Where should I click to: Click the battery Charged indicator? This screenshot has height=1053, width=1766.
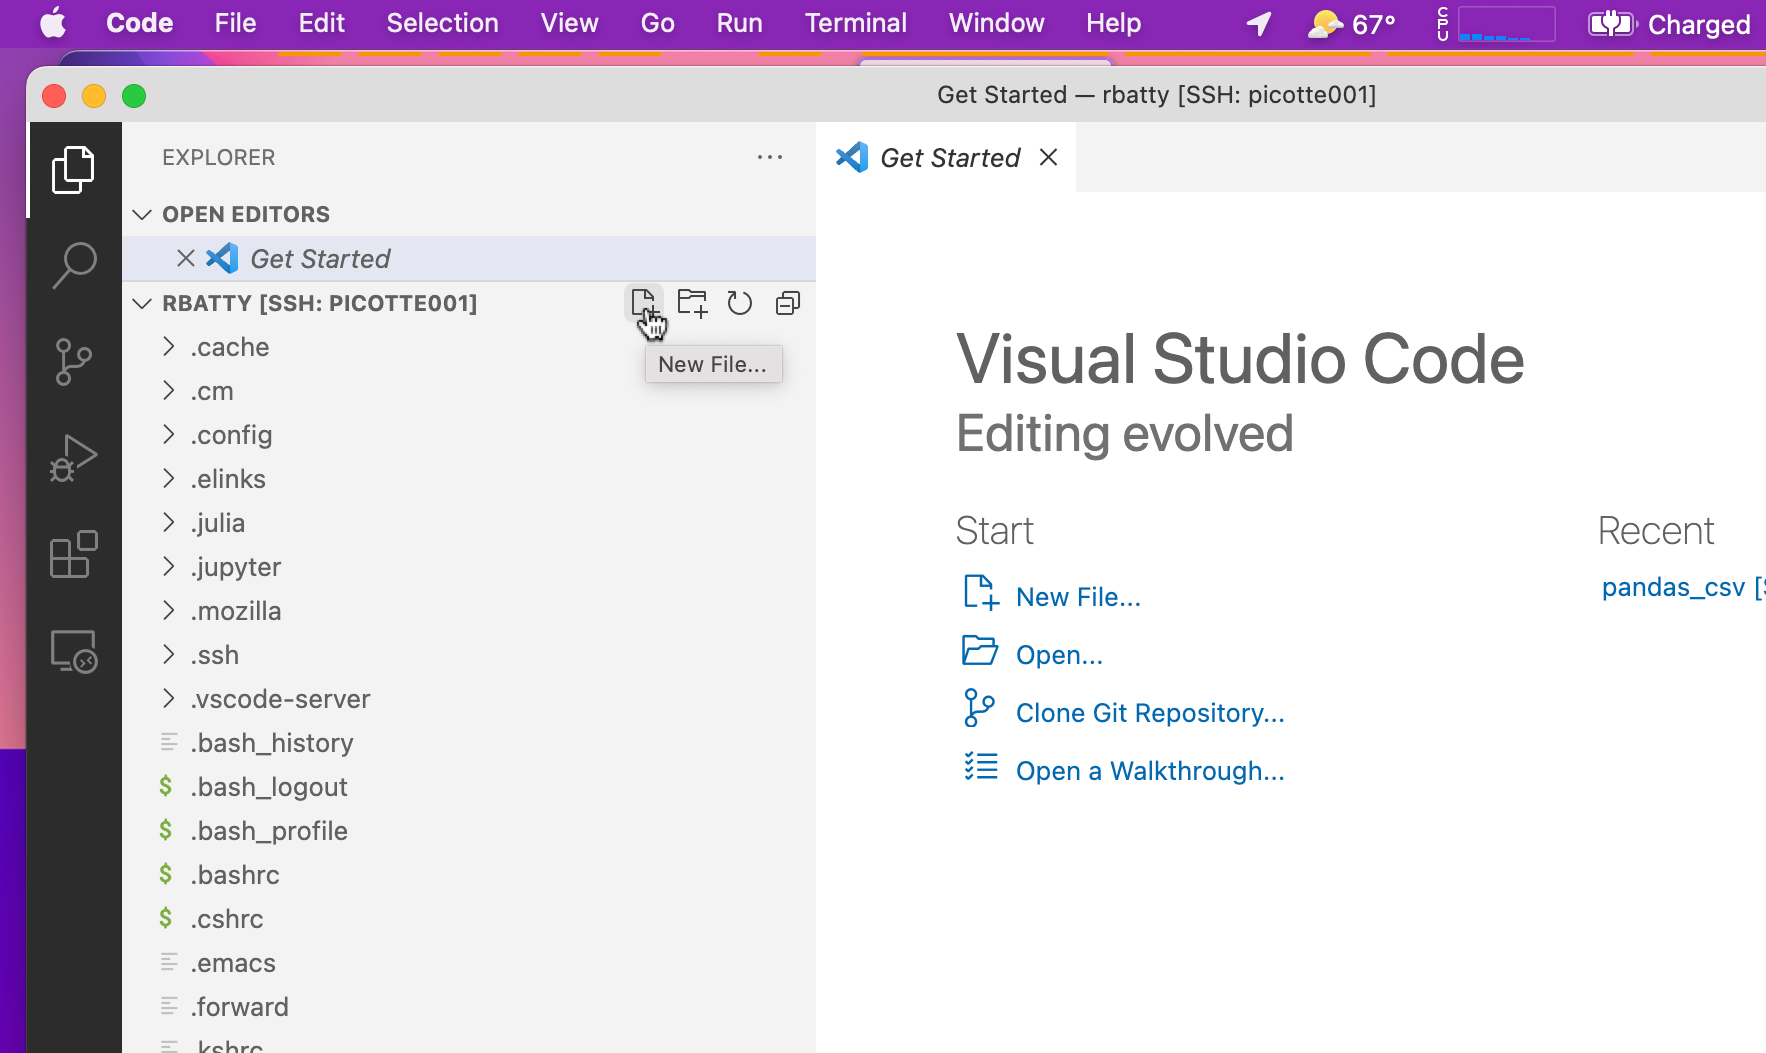point(1669,23)
